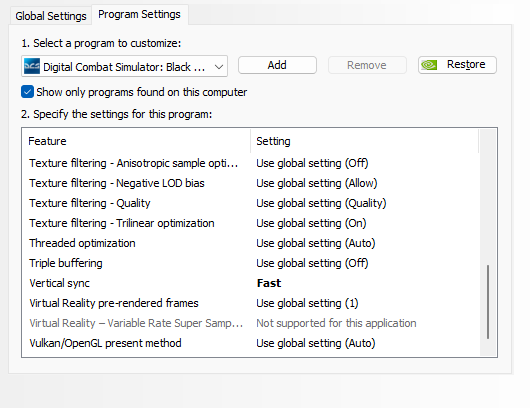This screenshot has width=530, height=408.
Task: Switch to the Global Settings tab
Action: [51, 16]
